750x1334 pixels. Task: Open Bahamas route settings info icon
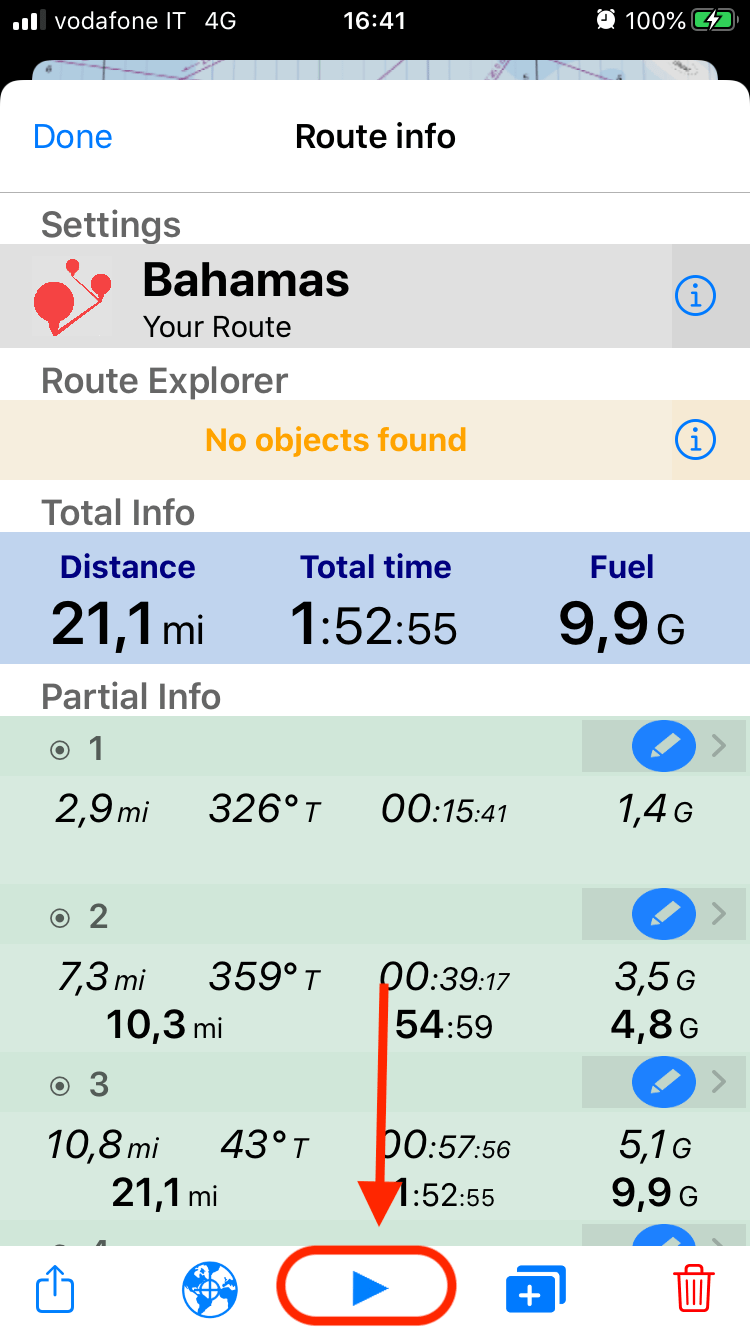[696, 296]
